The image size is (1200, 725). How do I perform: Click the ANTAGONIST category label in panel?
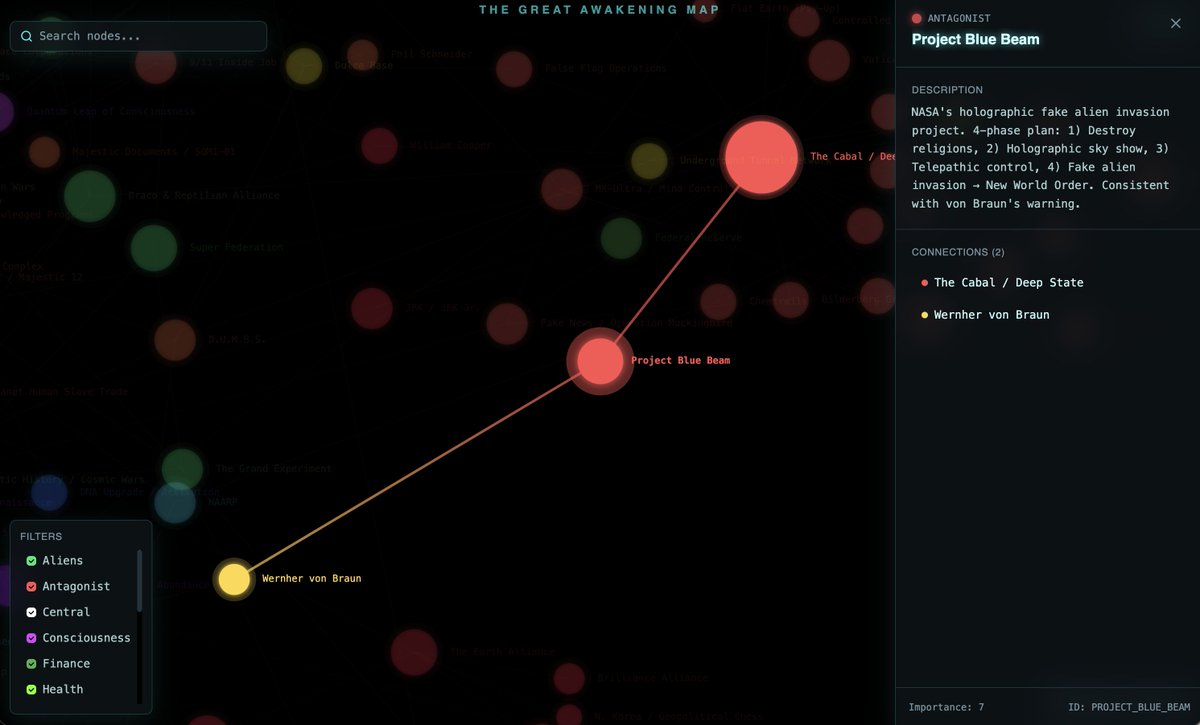tap(959, 18)
